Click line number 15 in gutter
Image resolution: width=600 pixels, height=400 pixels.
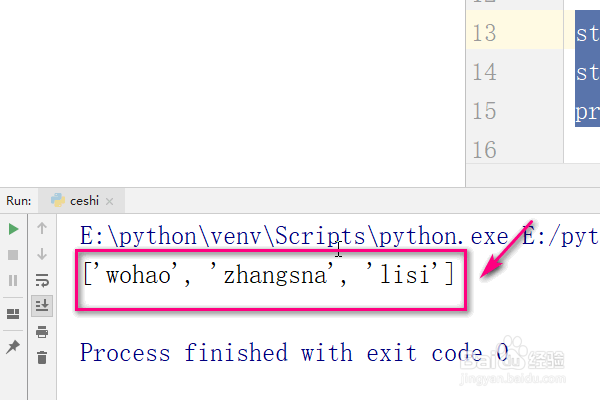(x=484, y=111)
